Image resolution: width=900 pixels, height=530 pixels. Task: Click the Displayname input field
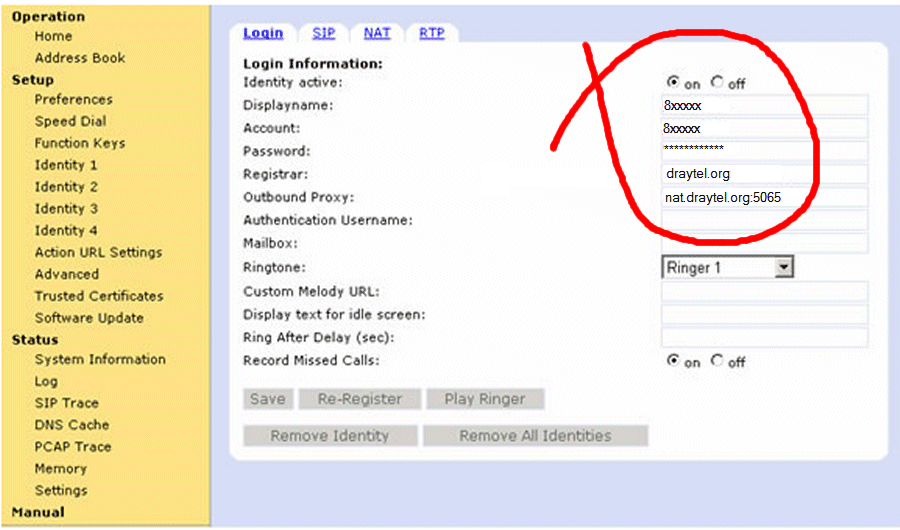765,106
